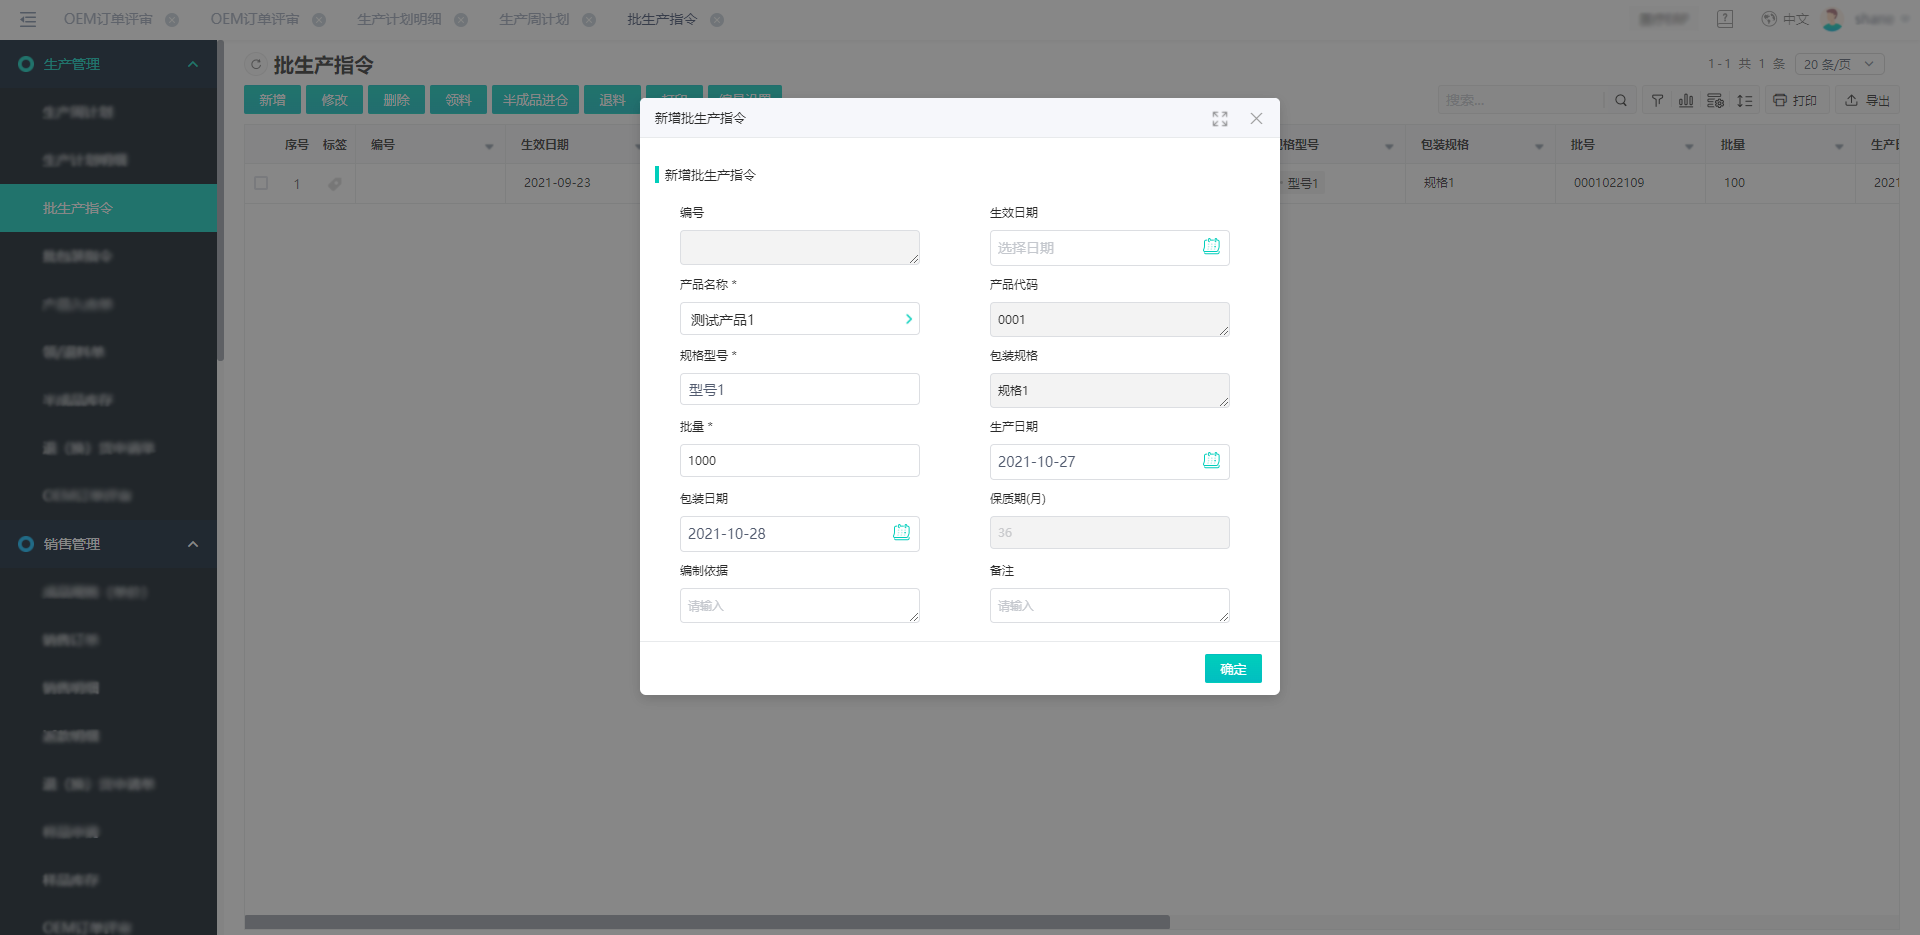The height and width of the screenshot is (935, 1920).
Task: Click the 包装规格 field showing 规格1
Action: click(x=1109, y=390)
